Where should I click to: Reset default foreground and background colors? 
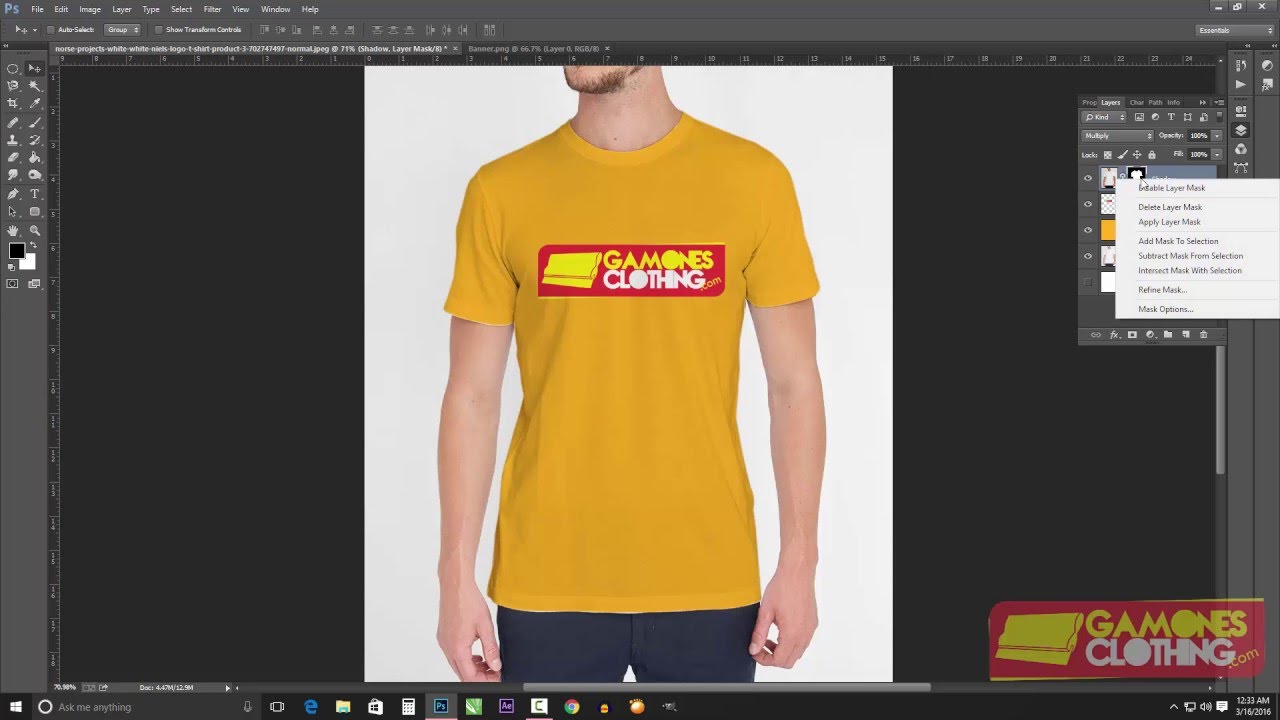[x=12, y=266]
